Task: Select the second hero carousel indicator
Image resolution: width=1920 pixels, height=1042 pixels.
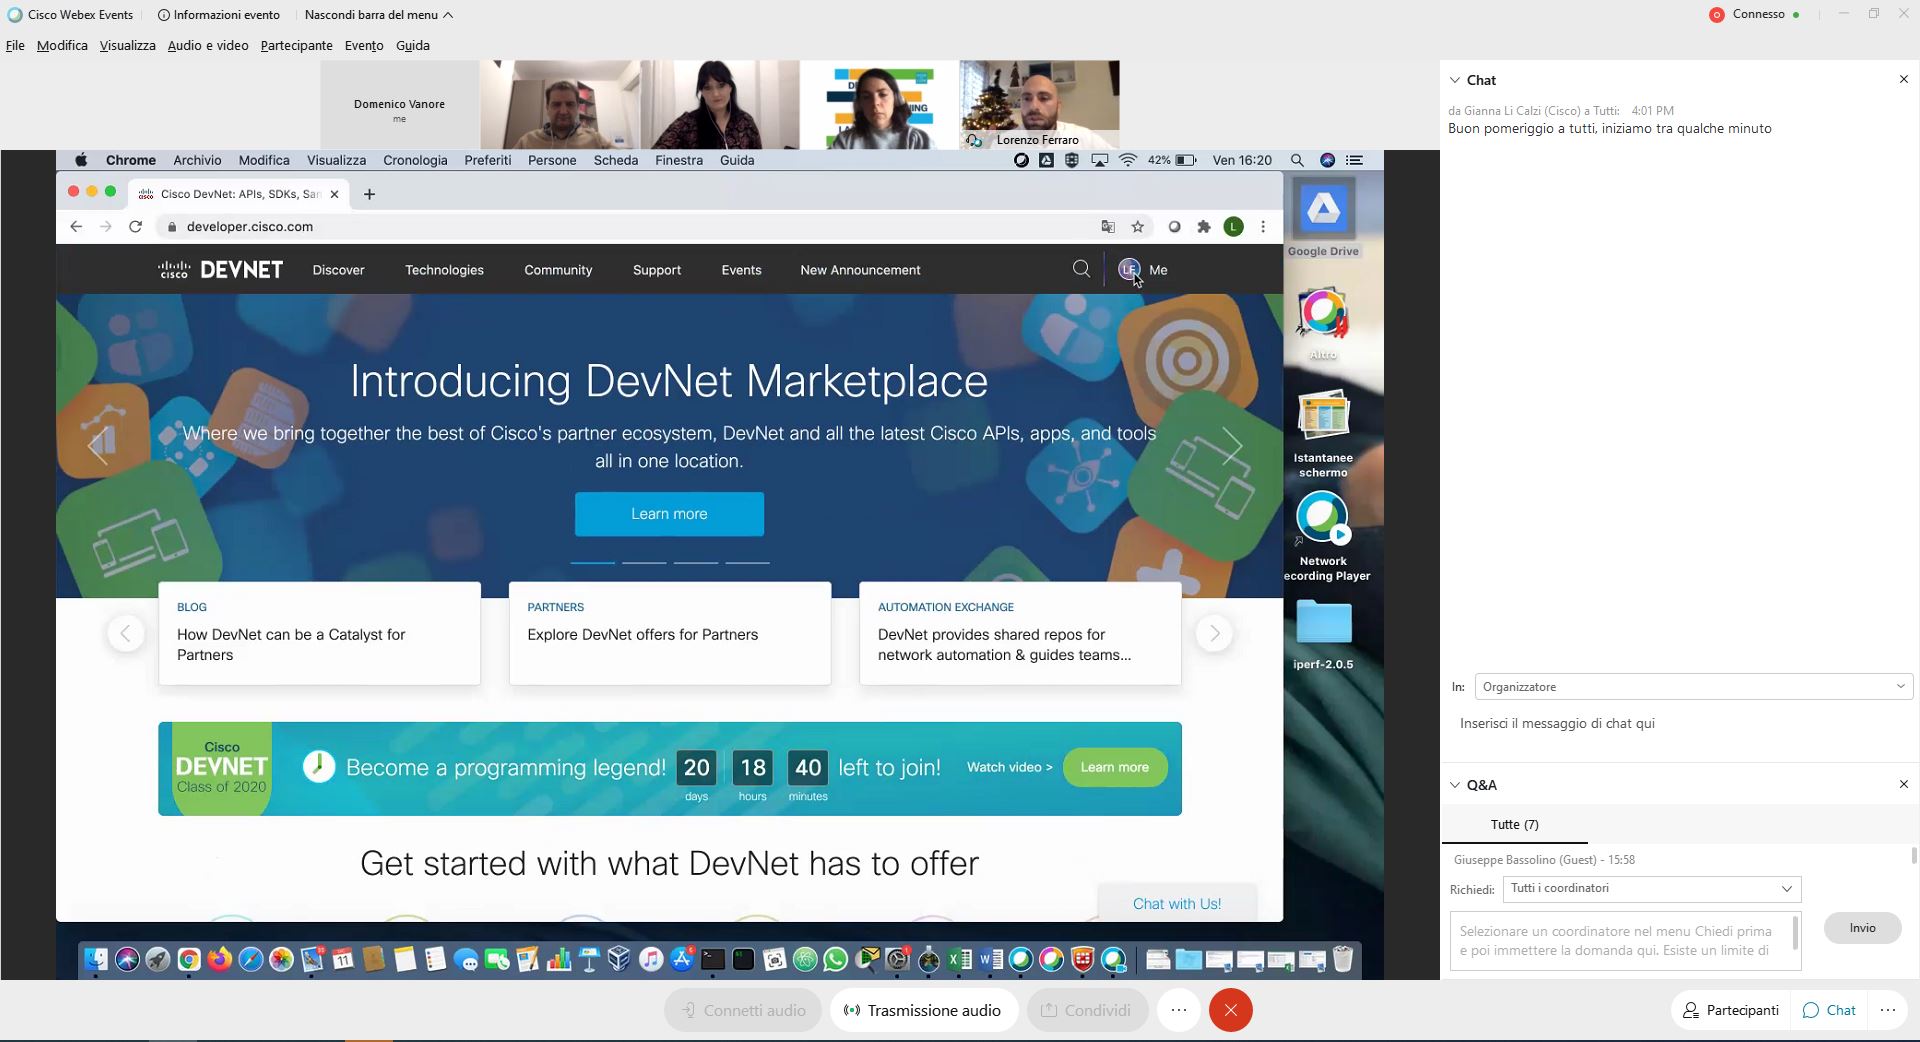Action: (x=644, y=563)
